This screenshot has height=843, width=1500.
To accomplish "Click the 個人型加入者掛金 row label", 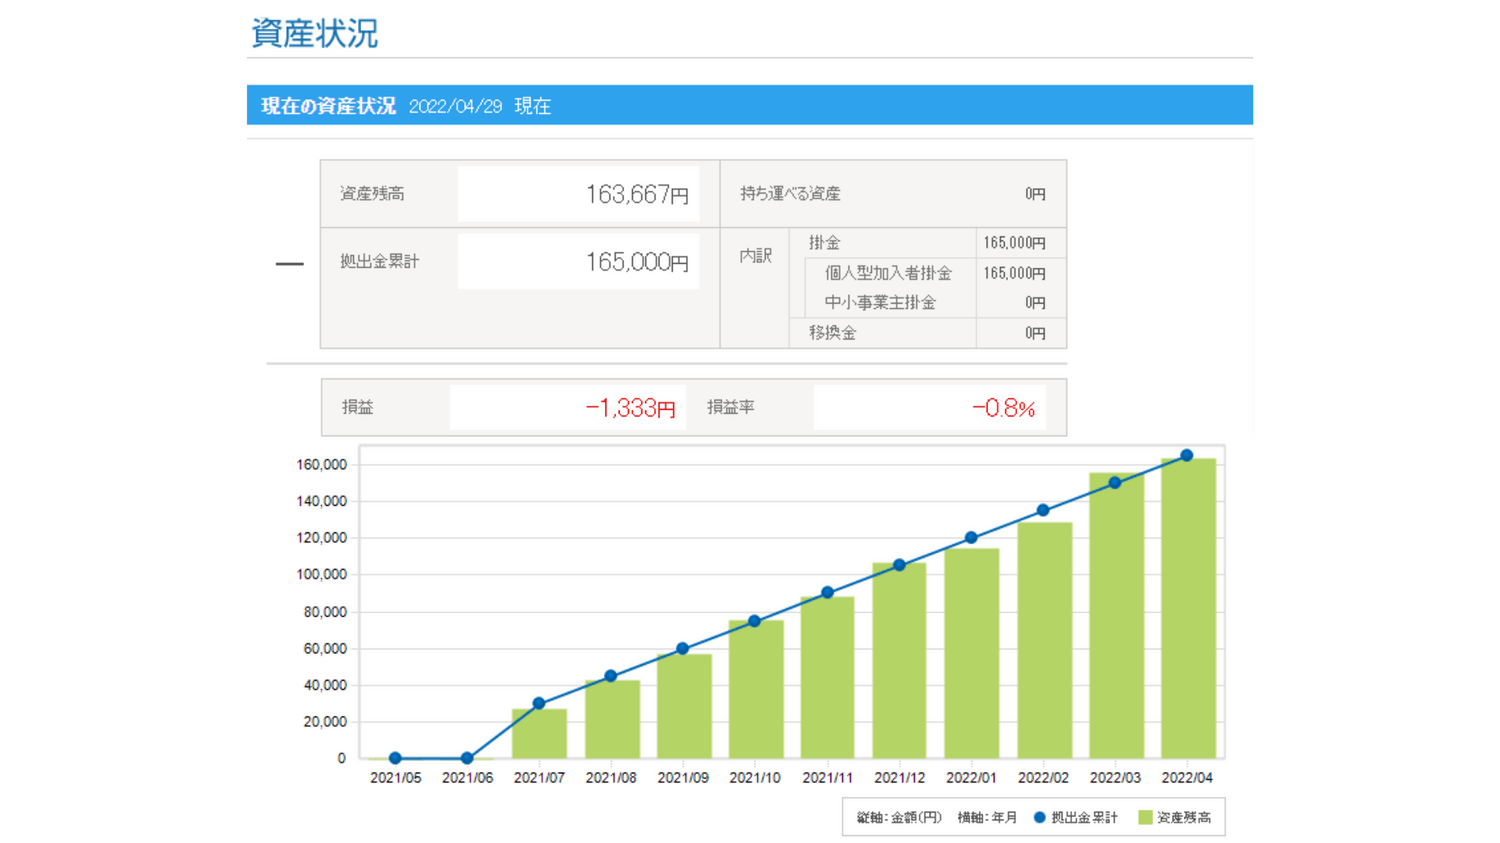I will pos(888,273).
